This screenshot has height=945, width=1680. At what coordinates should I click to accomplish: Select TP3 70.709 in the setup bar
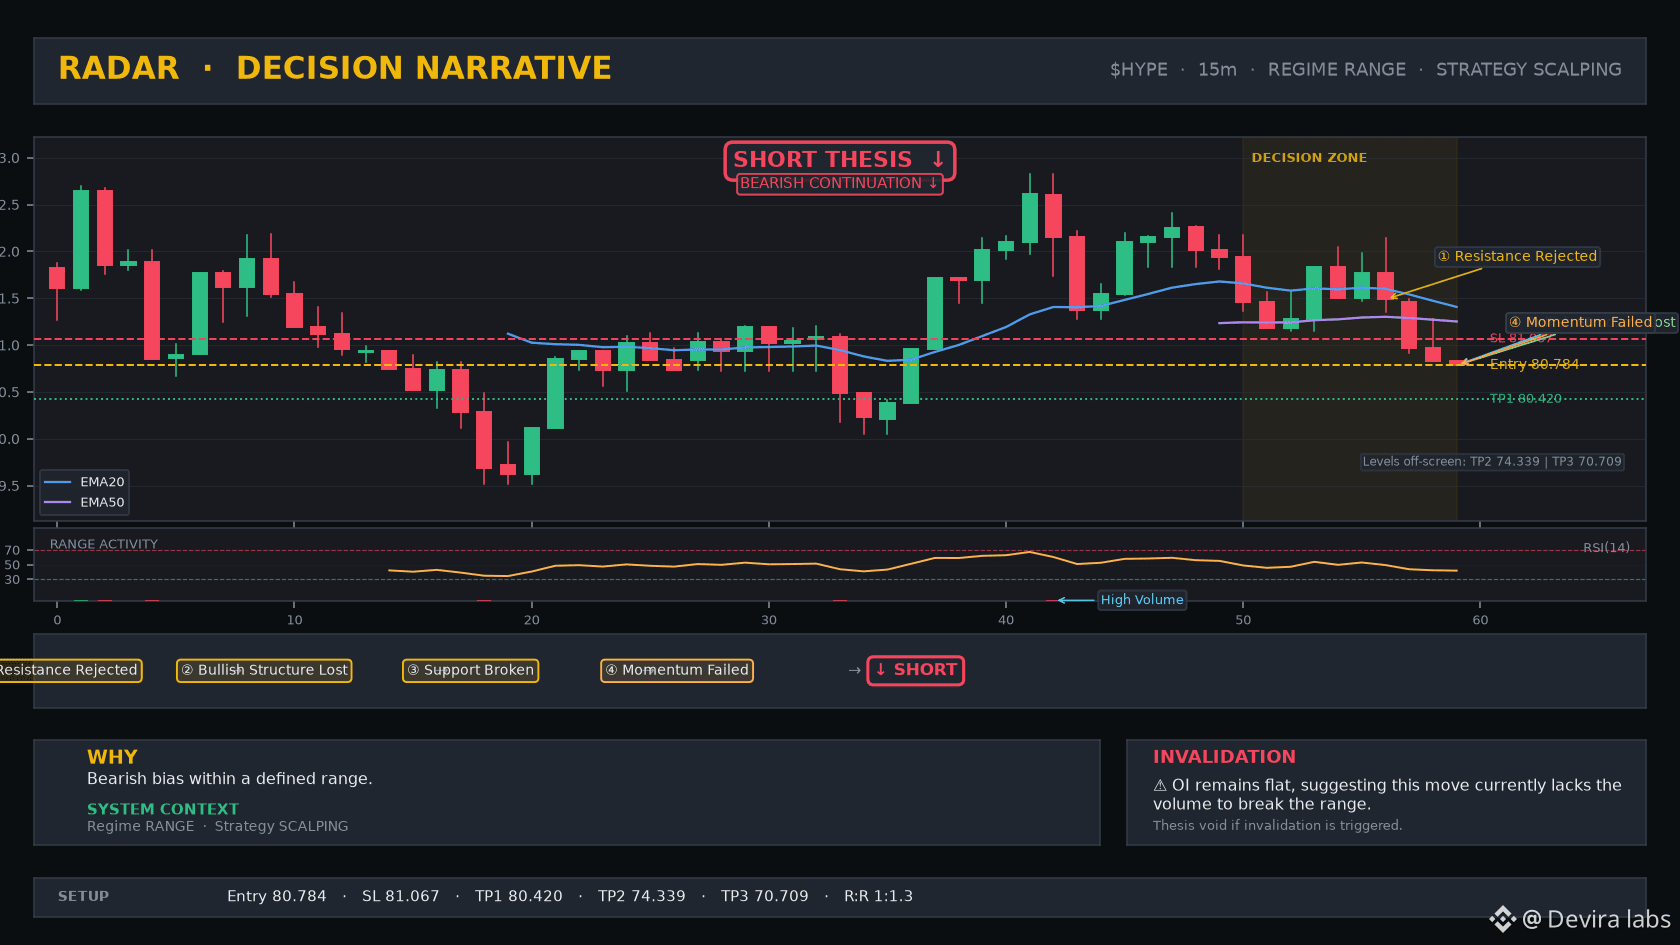pos(765,897)
